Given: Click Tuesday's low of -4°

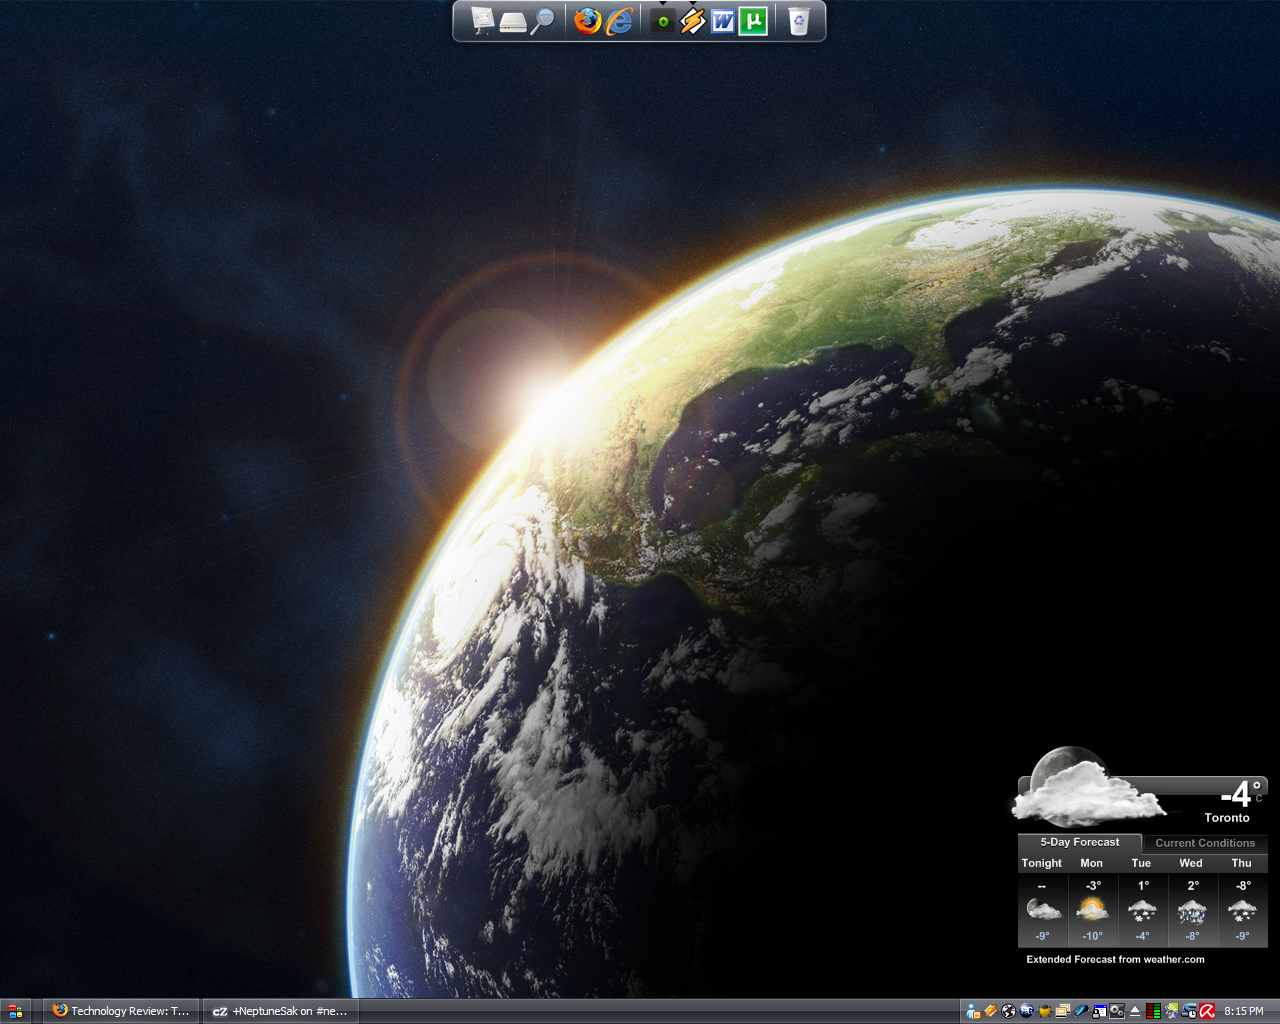Looking at the screenshot, I should (x=1142, y=936).
